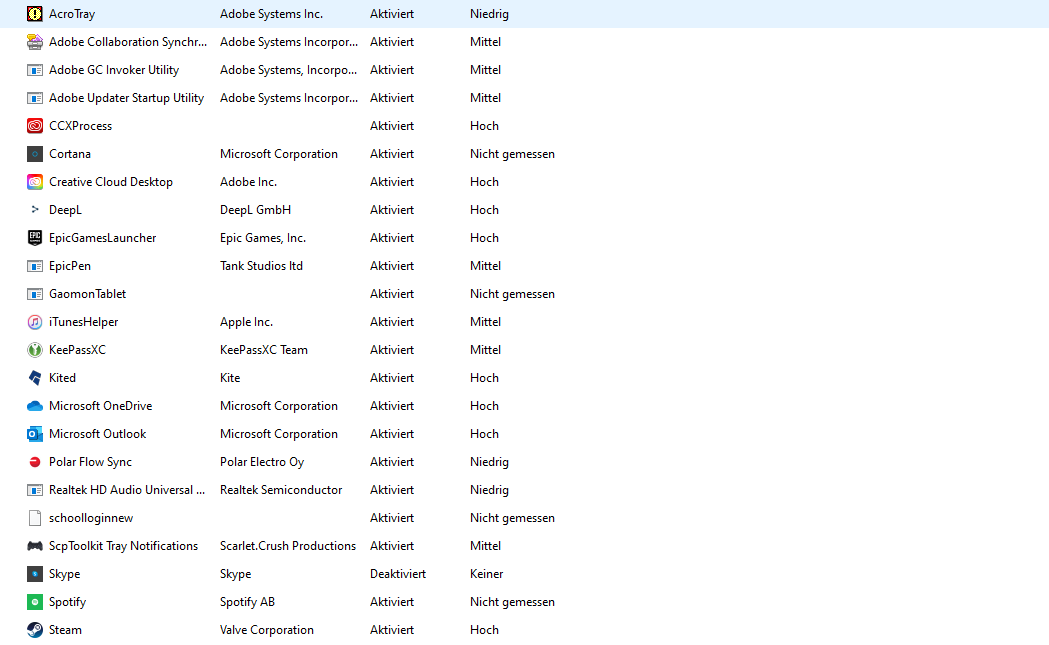
Task: Click publisher Epic Games, Inc.
Action: (x=263, y=238)
